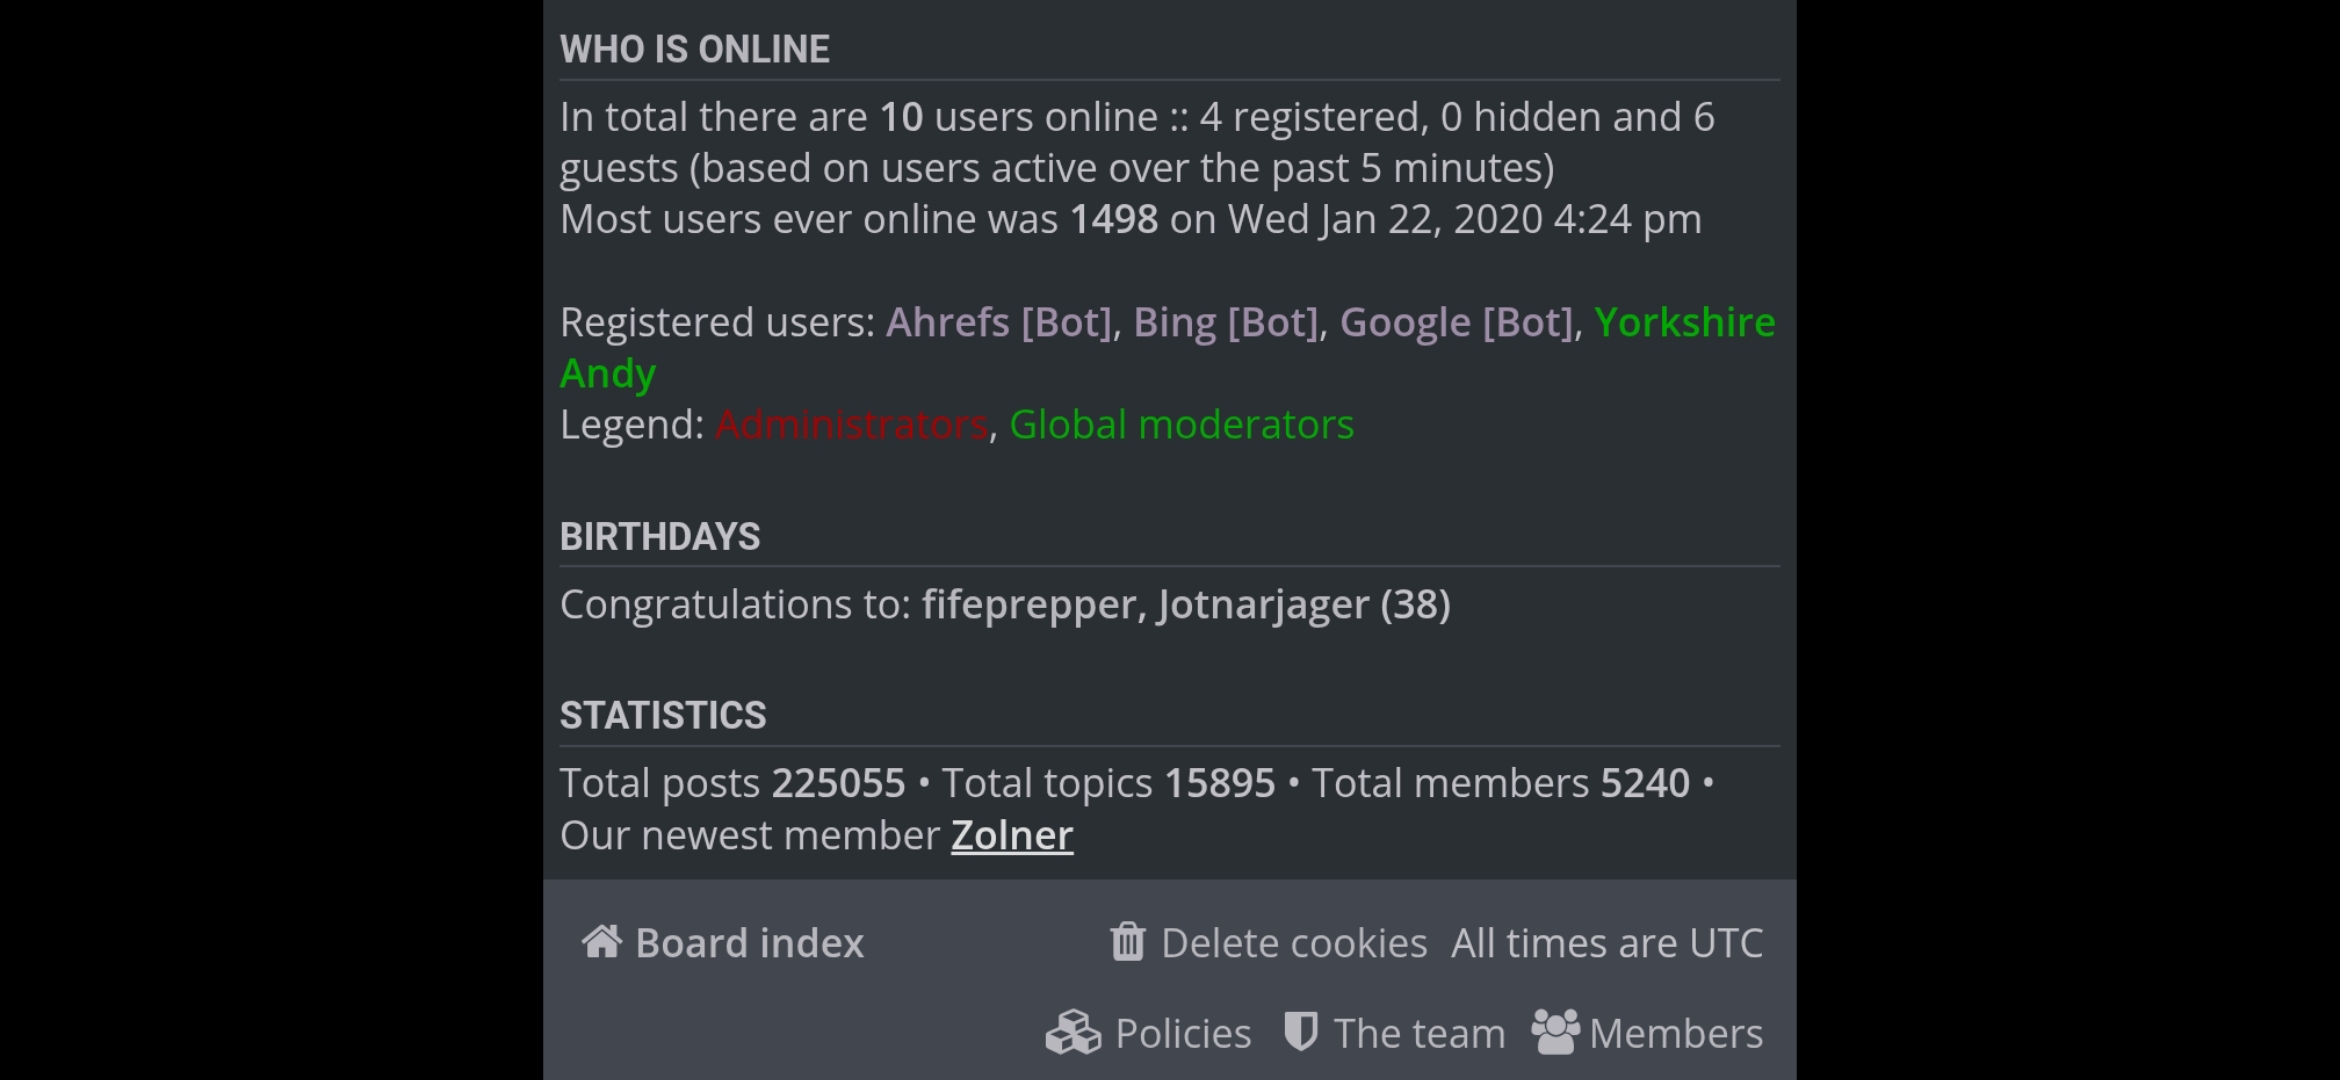Go to The team text link
Viewport: 2340px width, 1080px height.
click(x=1419, y=1034)
